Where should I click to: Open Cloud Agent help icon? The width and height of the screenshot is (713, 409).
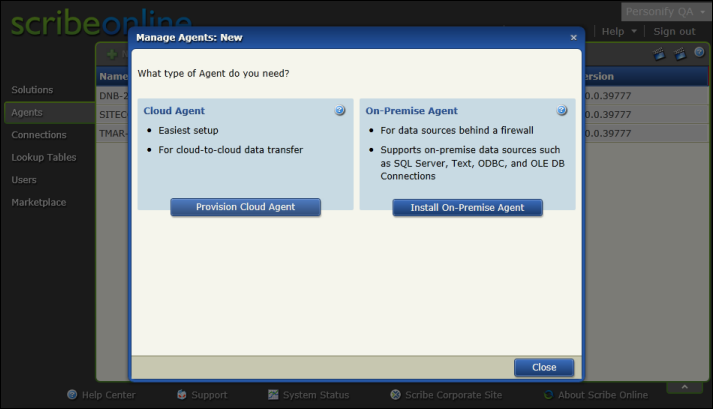tap(340, 110)
